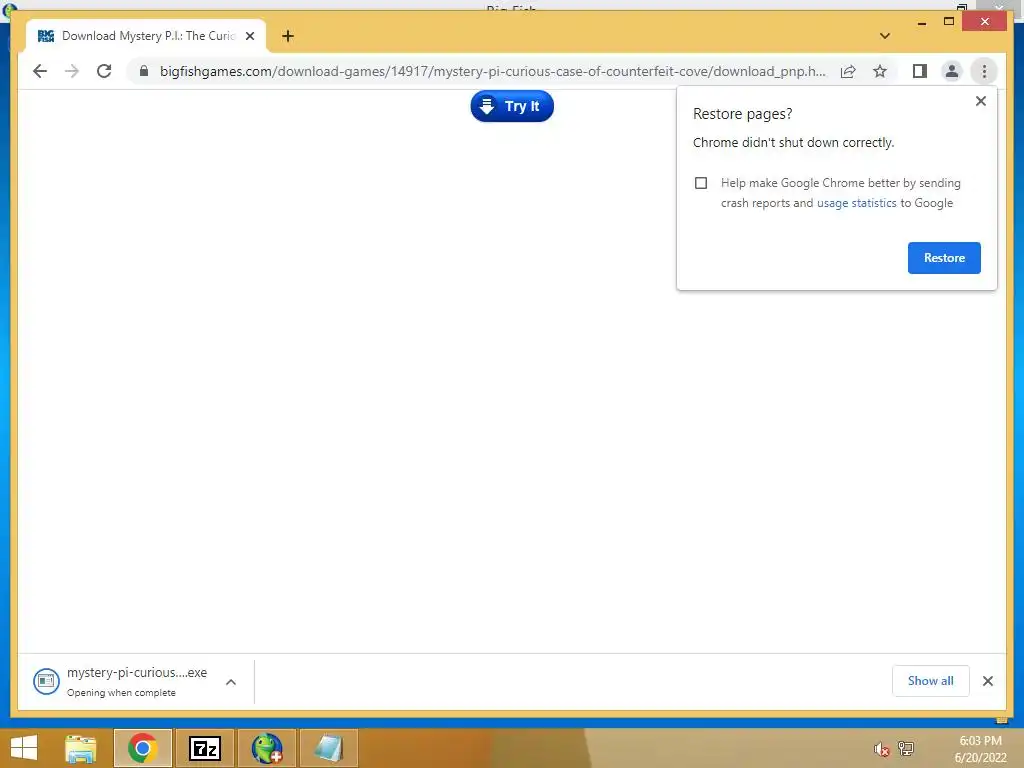Open the Chrome profile menu
This screenshot has height=768, width=1024.
pyautogui.click(x=952, y=71)
